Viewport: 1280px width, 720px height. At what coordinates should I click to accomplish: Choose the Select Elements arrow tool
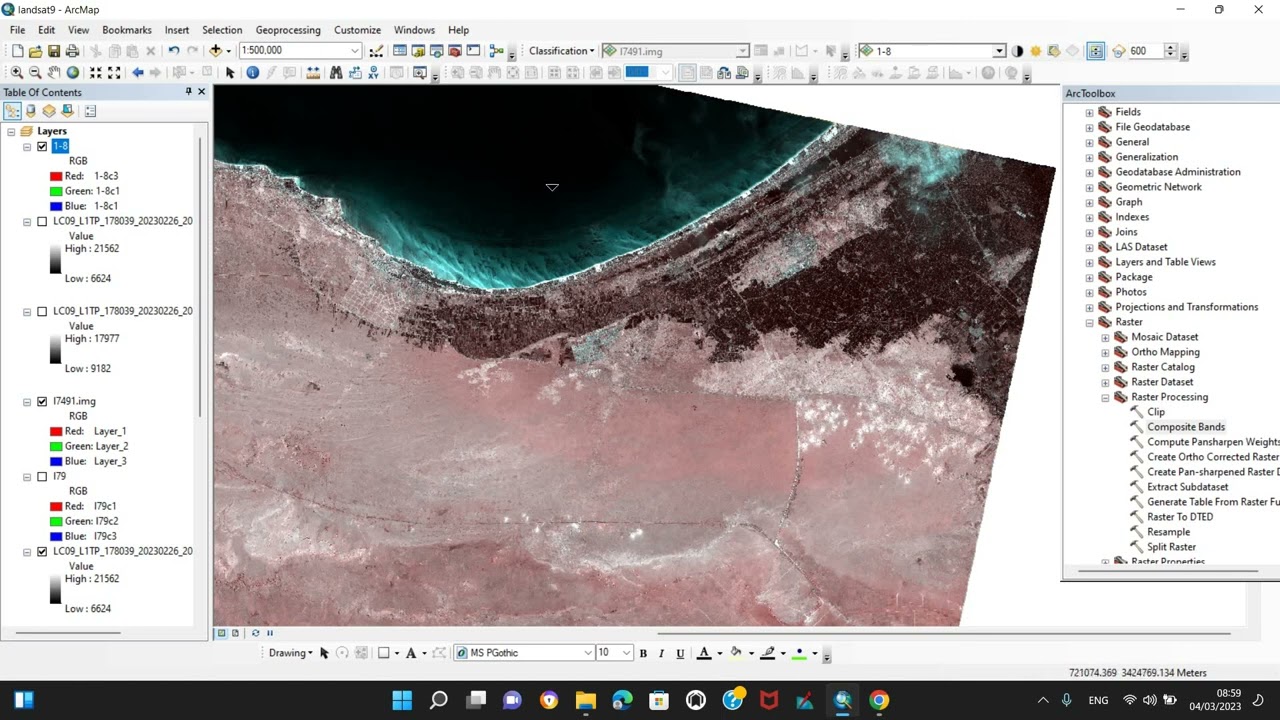230,73
